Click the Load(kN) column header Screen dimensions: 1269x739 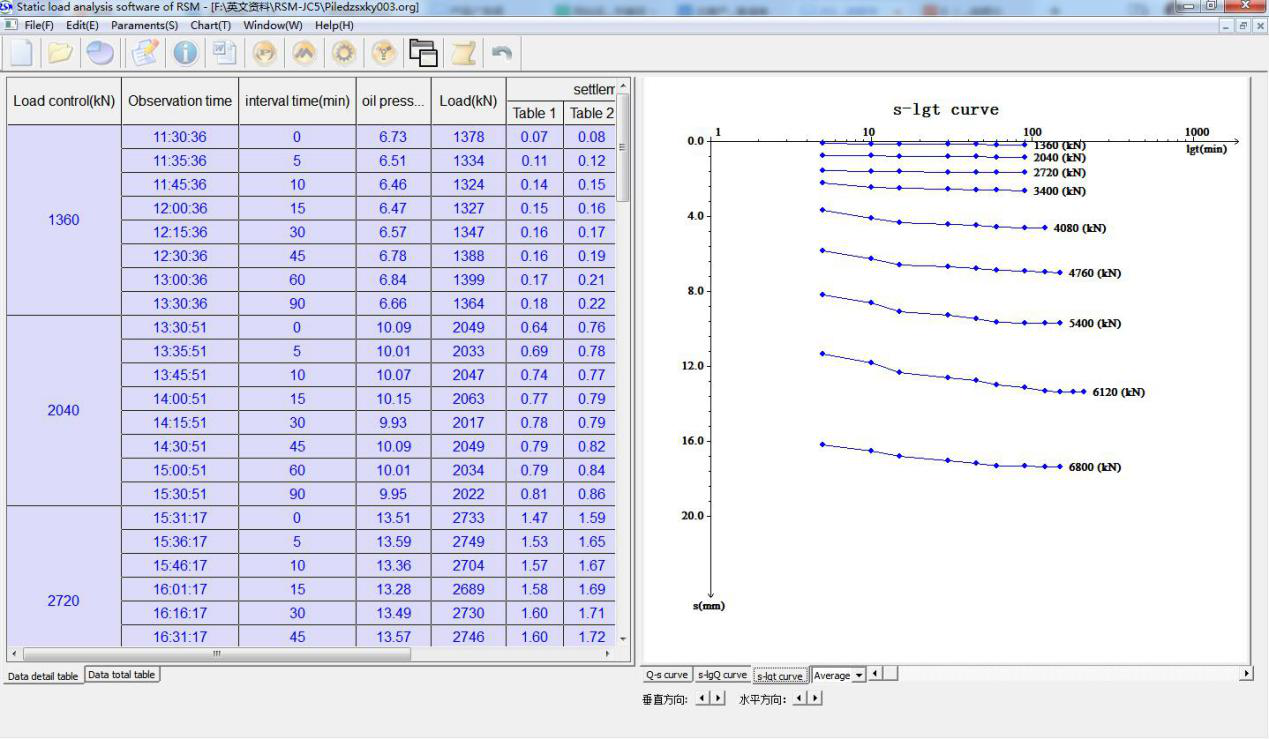pyautogui.click(x=469, y=101)
